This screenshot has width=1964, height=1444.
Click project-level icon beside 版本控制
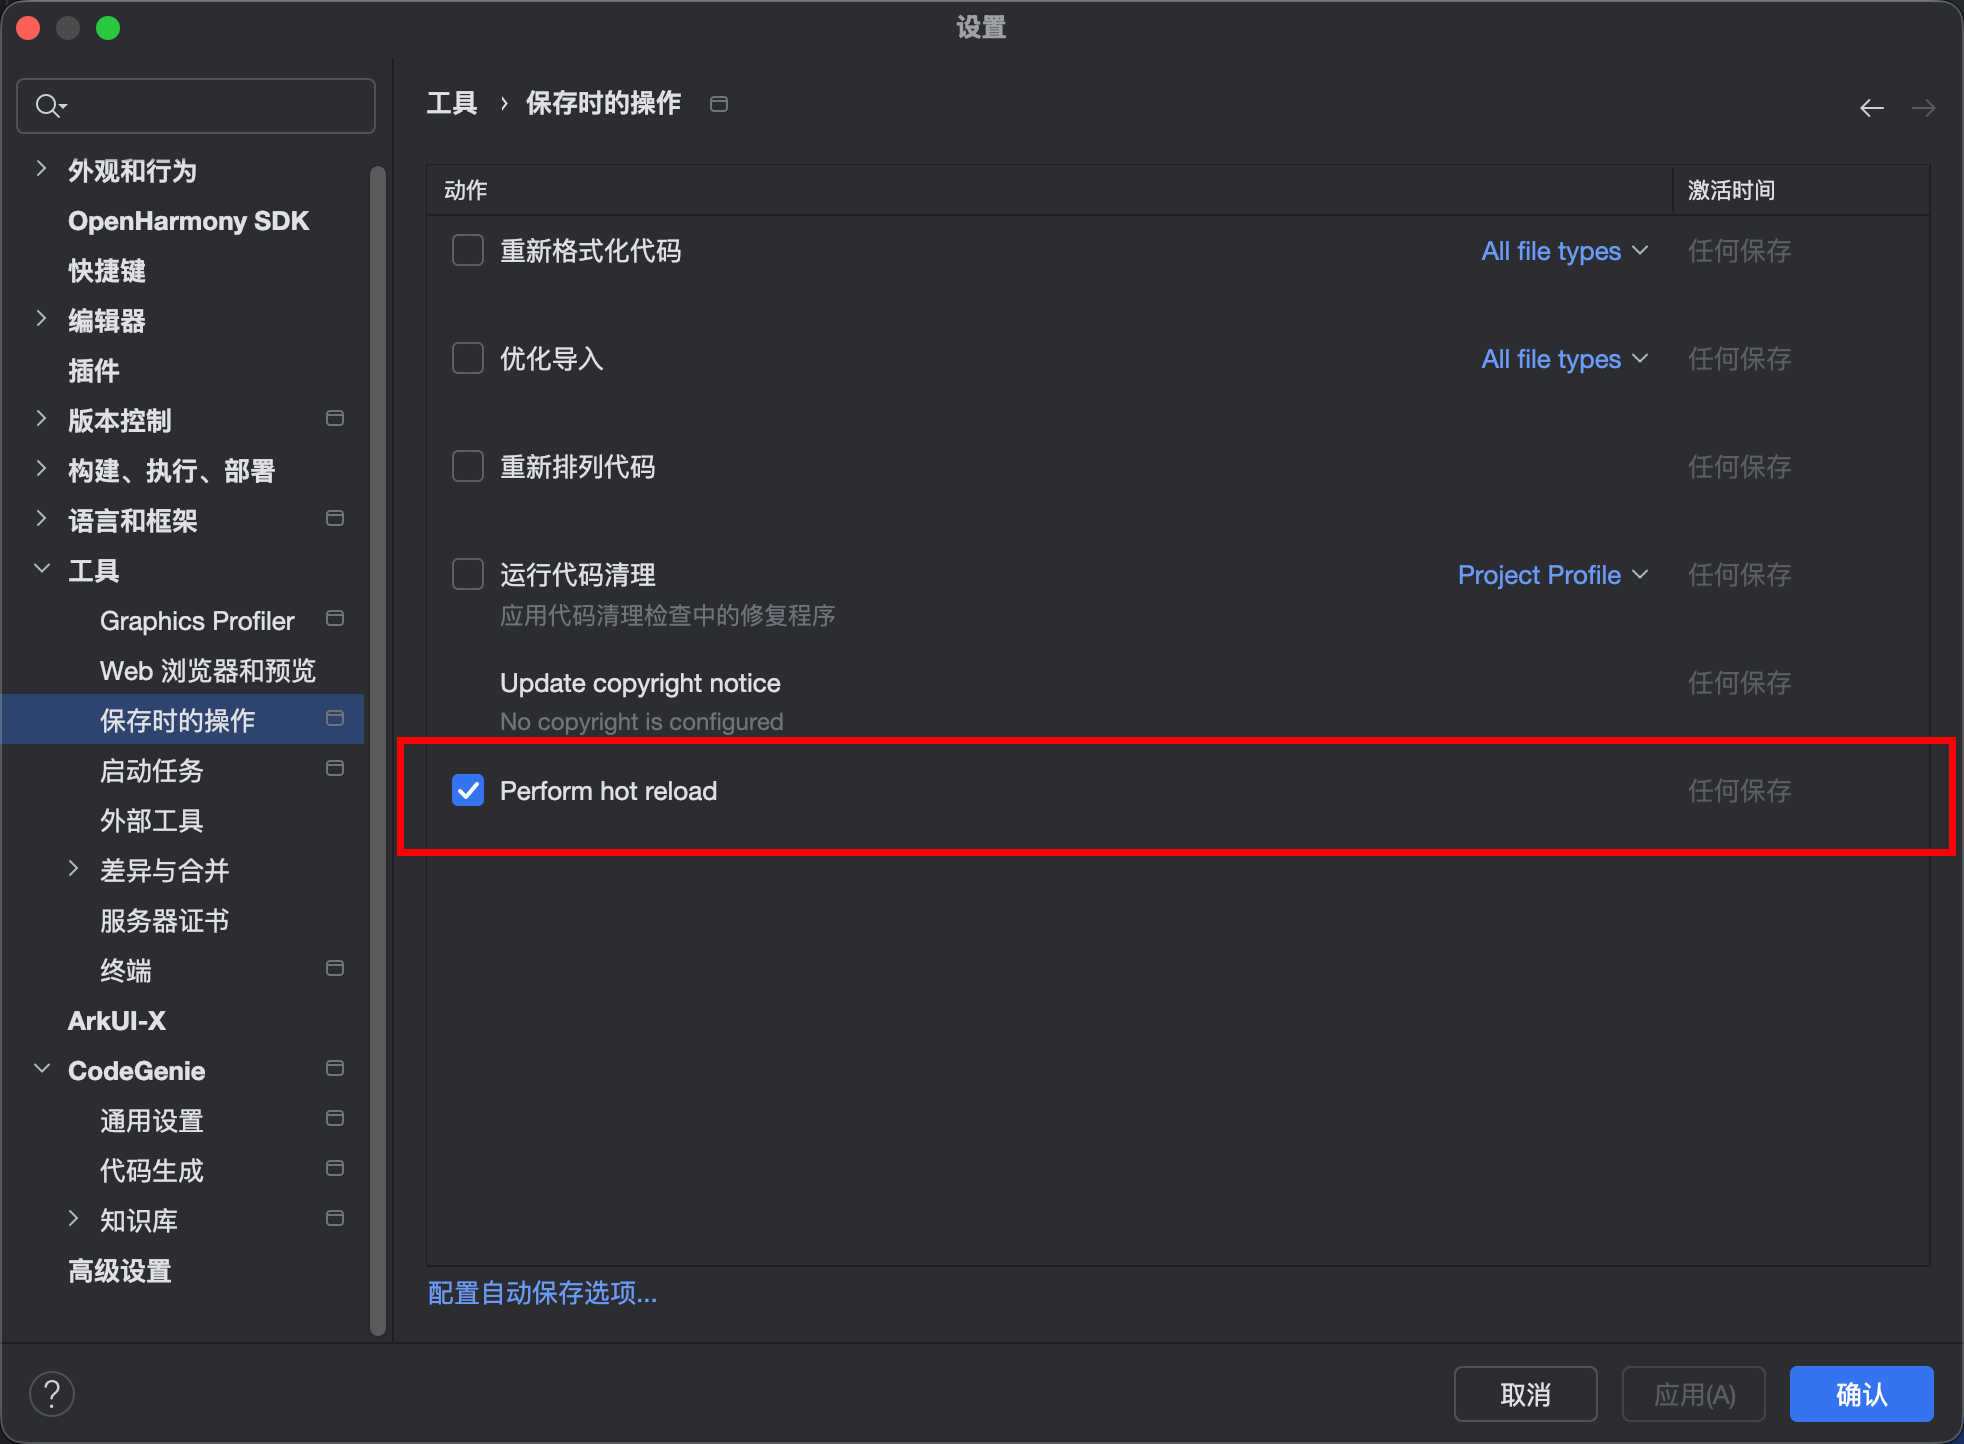[335, 418]
